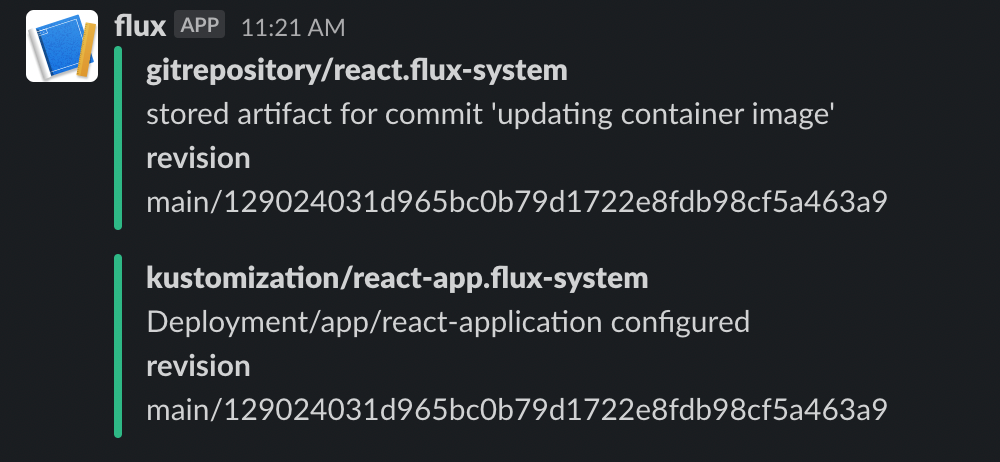Click the APP badge next to flux
Image resolution: width=1000 pixels, height=462 pixels.
pyautogui.click(x=200, y=26)
